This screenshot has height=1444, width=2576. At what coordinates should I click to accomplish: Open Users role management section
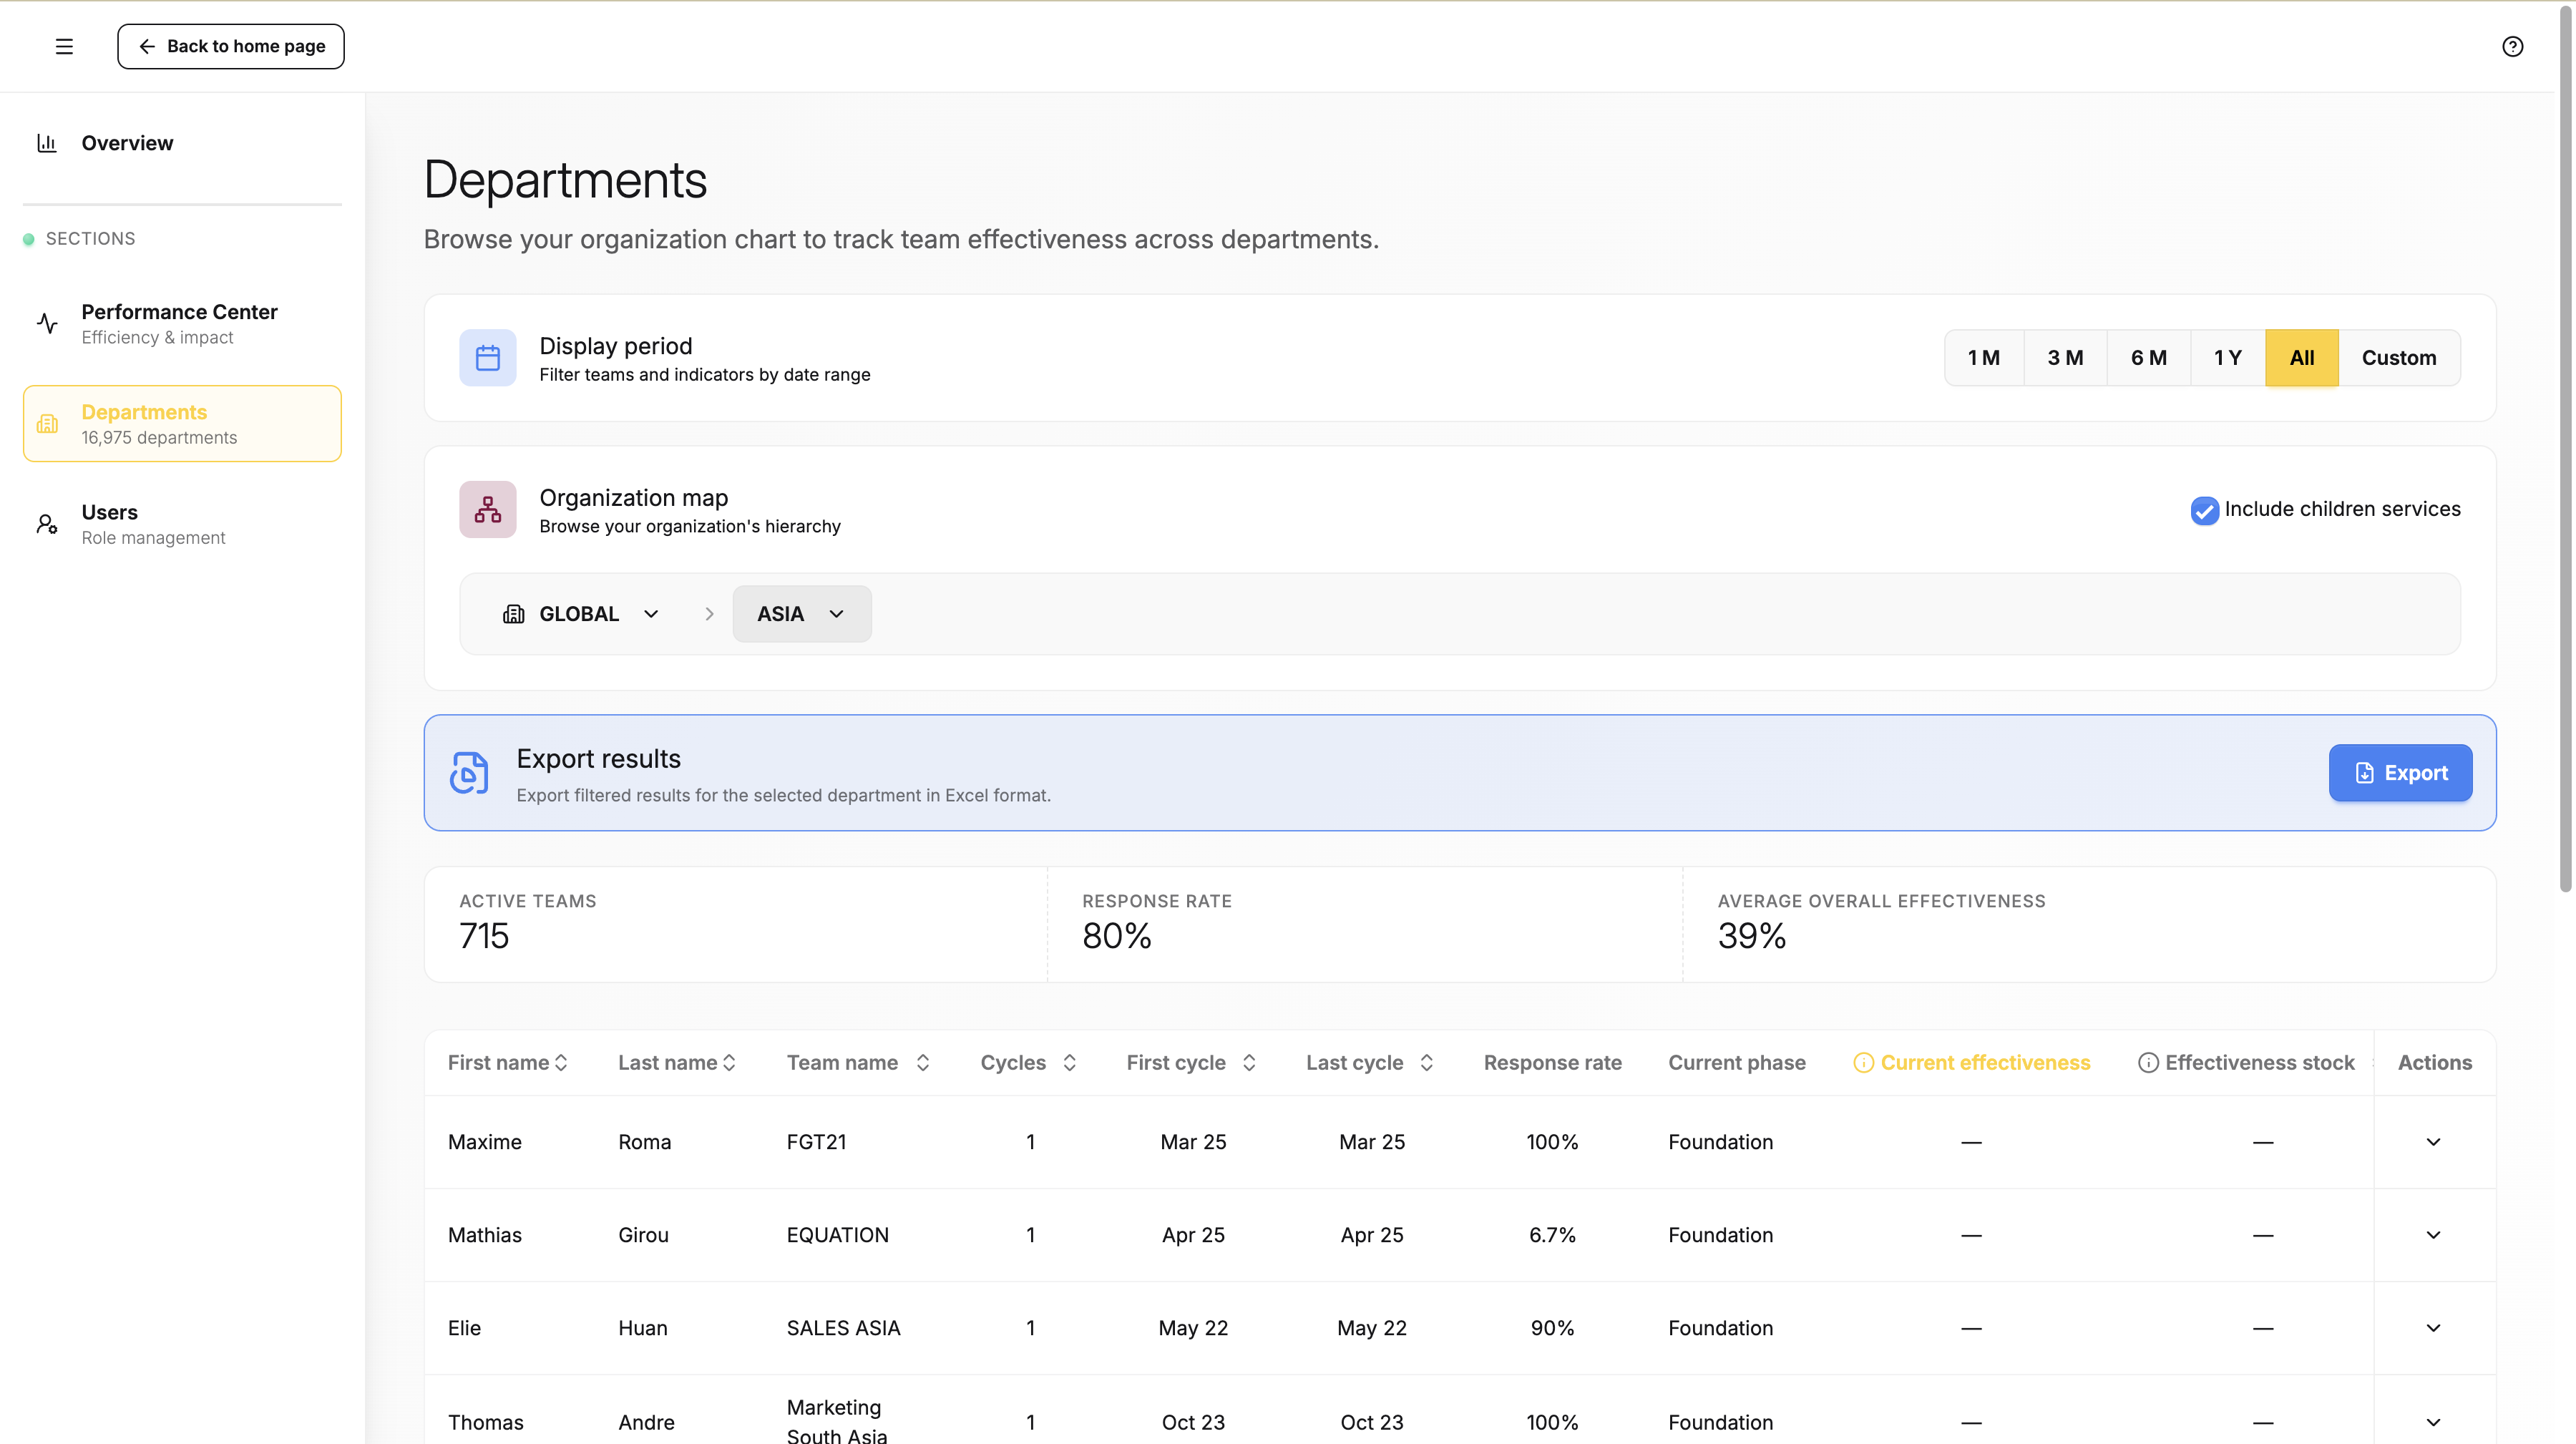182,524
